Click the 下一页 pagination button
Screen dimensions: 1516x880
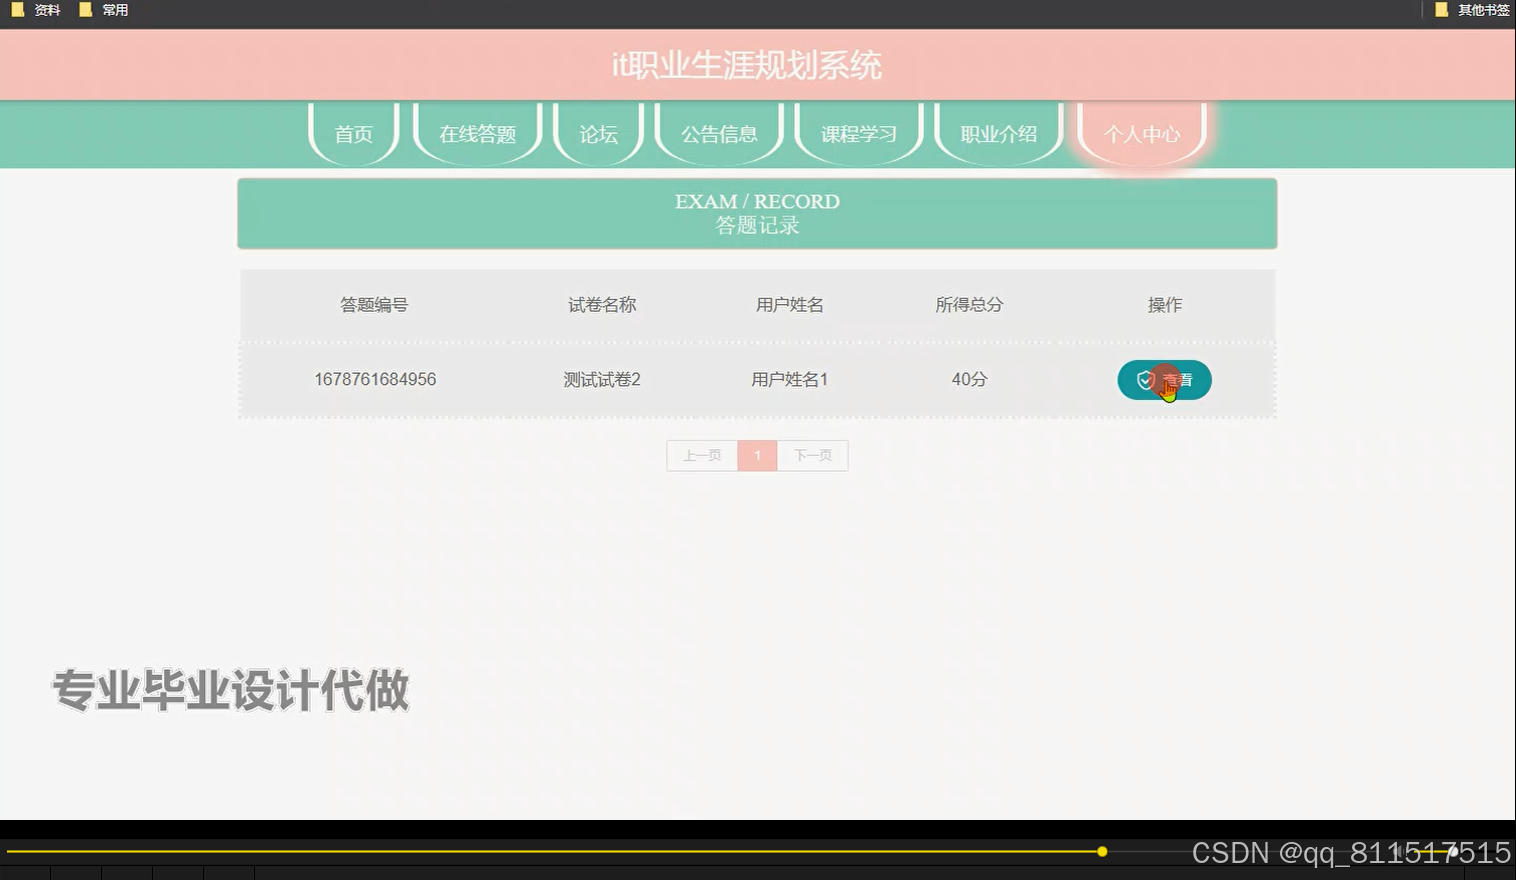pos(813,456)
